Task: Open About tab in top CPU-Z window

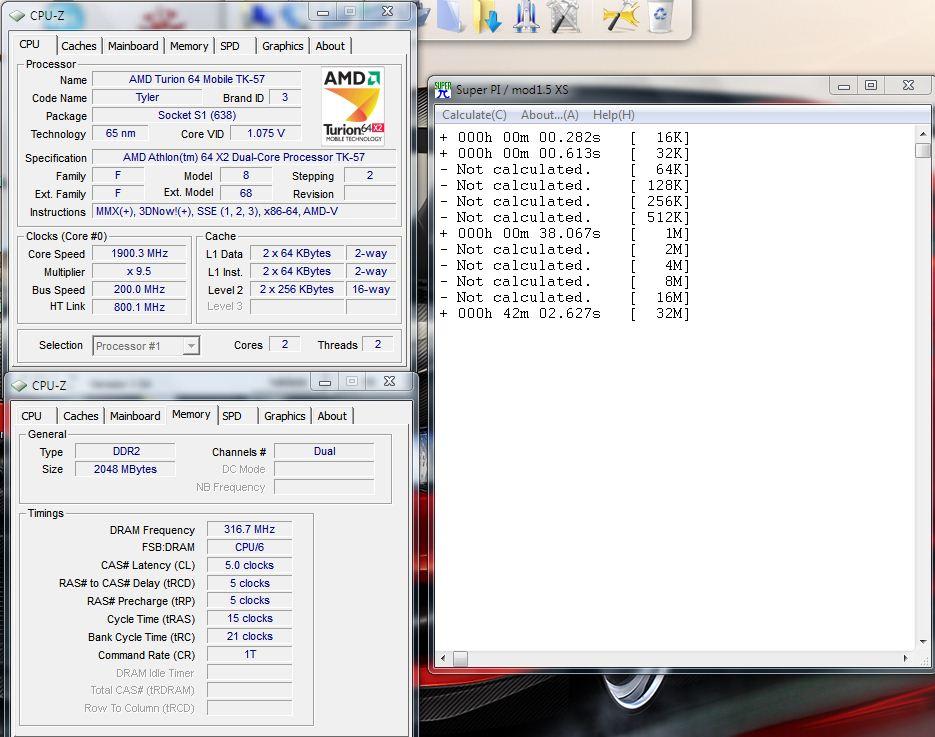Action: (x=330, y=46)
